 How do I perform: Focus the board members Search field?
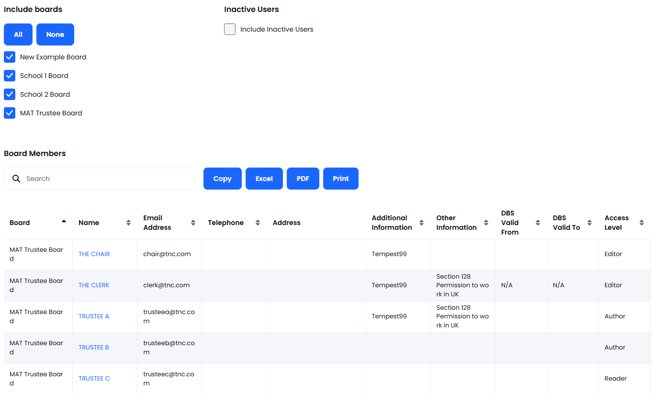pyautogui.click(x=100, y=179)
